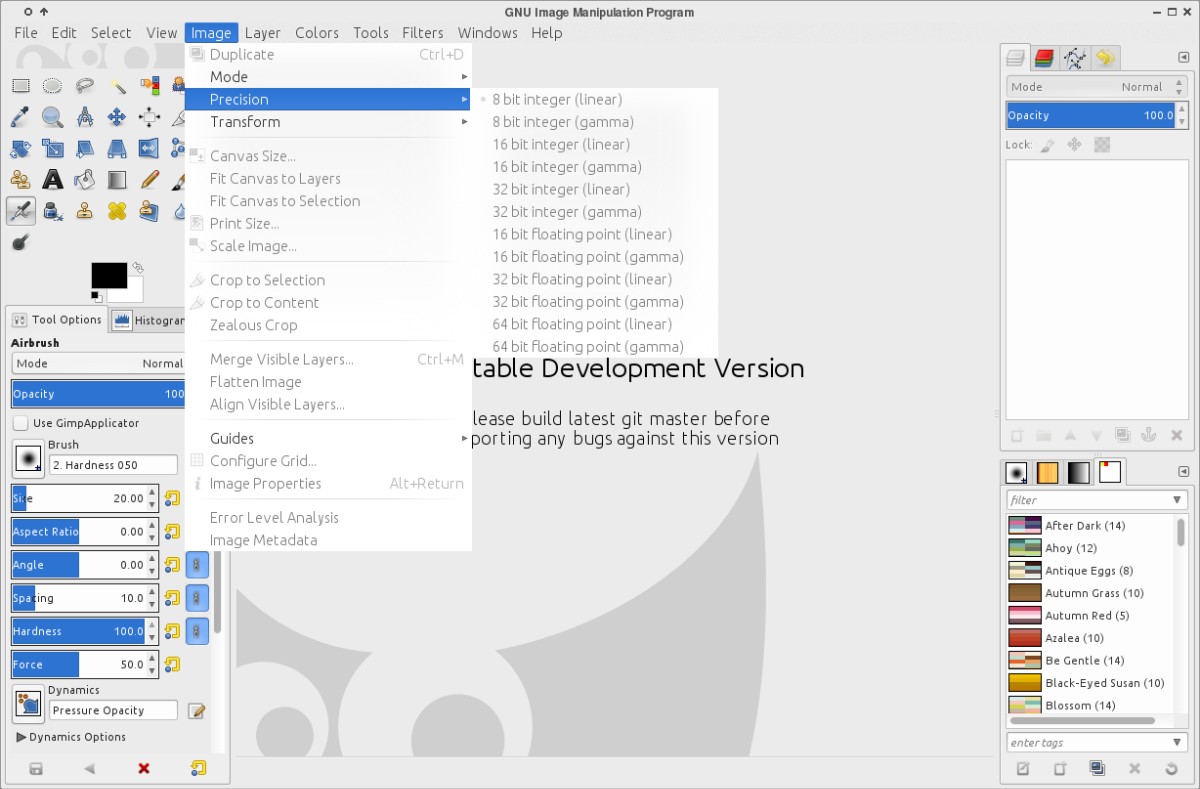Select the Flip tool
The height and width of the screenshot is (789, 1200).
149,149
